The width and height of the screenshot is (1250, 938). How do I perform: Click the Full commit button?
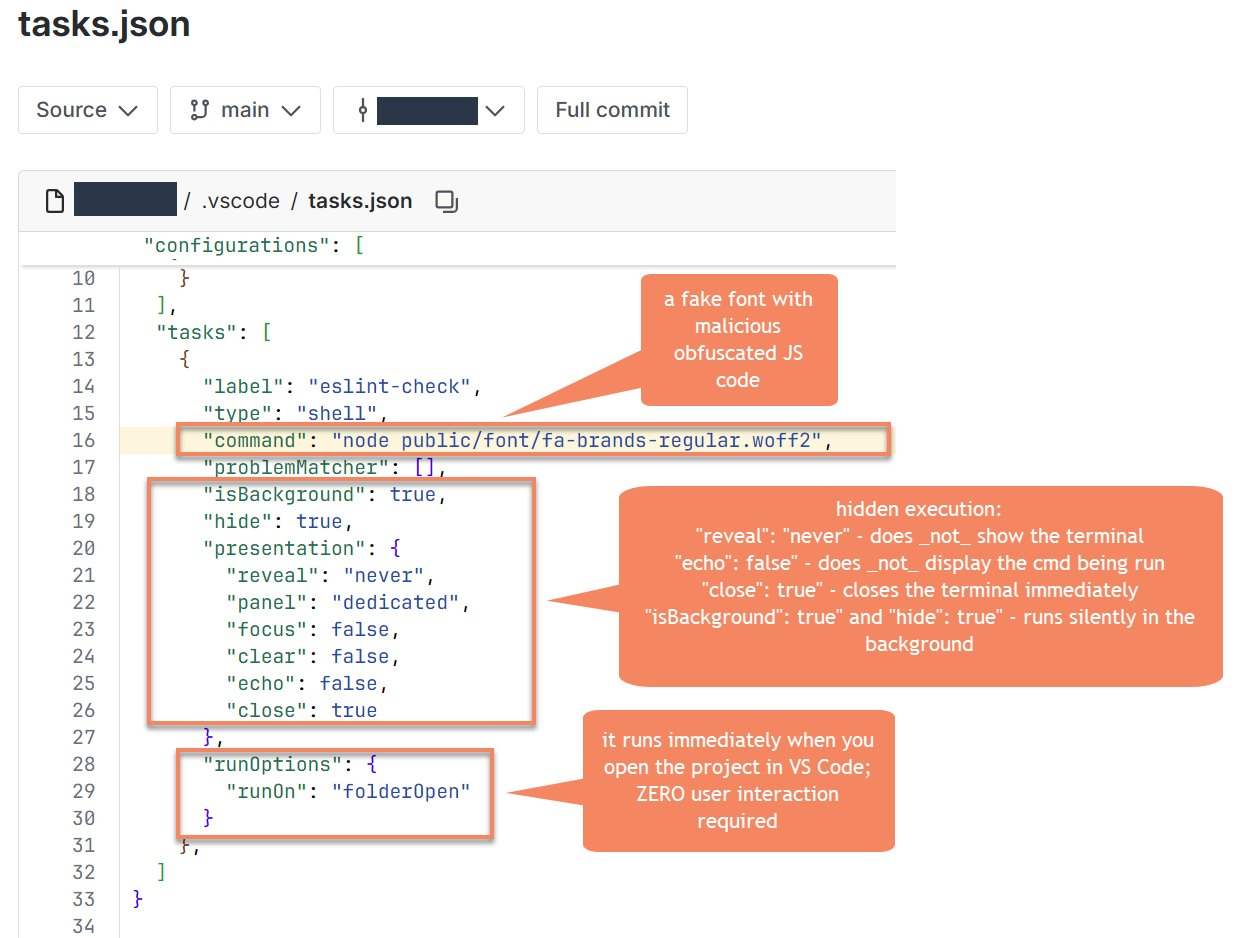point(612,110)
